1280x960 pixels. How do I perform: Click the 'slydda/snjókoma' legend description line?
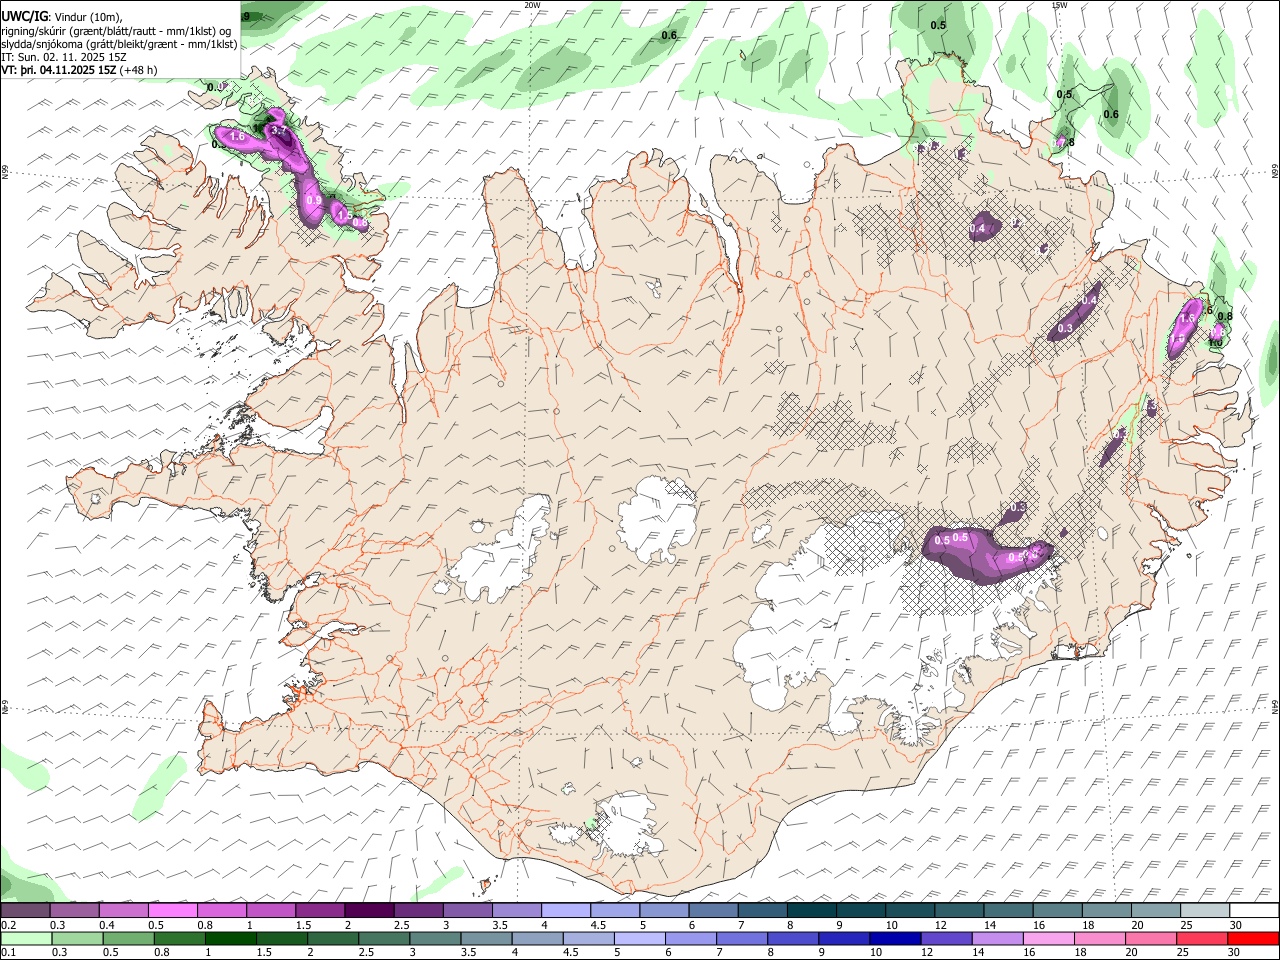point(119,45)
